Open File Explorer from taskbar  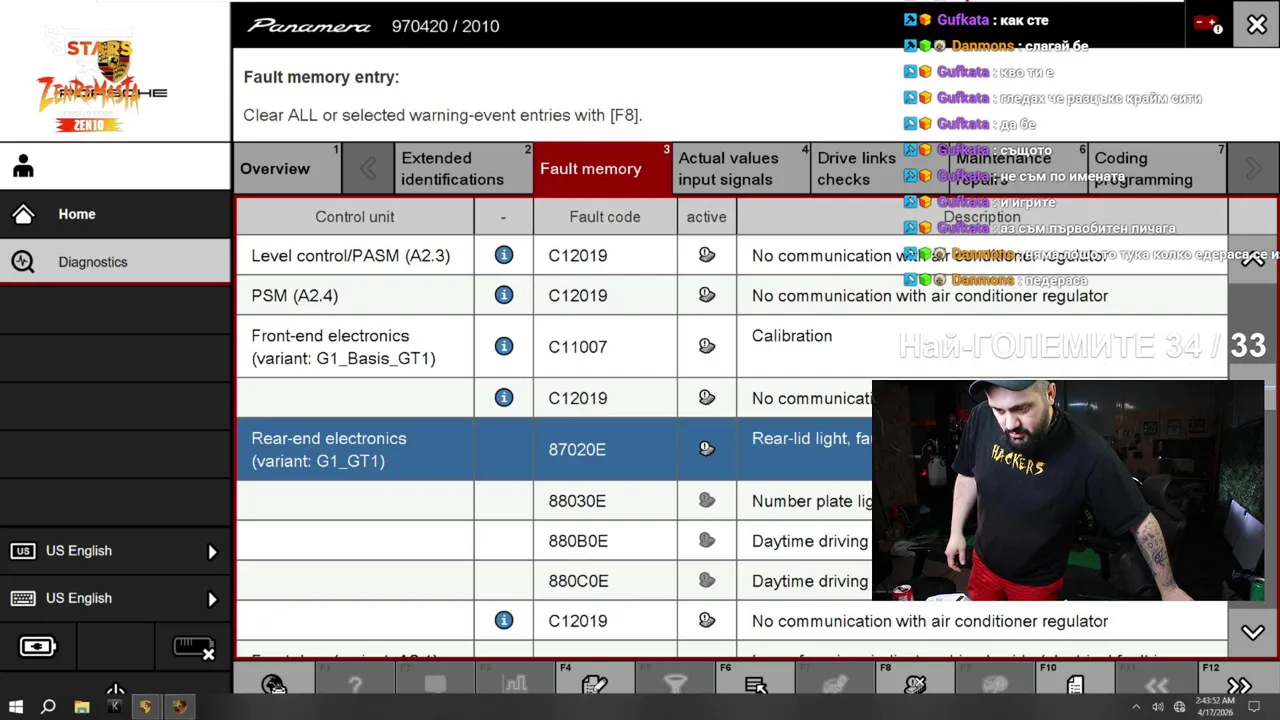click(x=82, y=706)
